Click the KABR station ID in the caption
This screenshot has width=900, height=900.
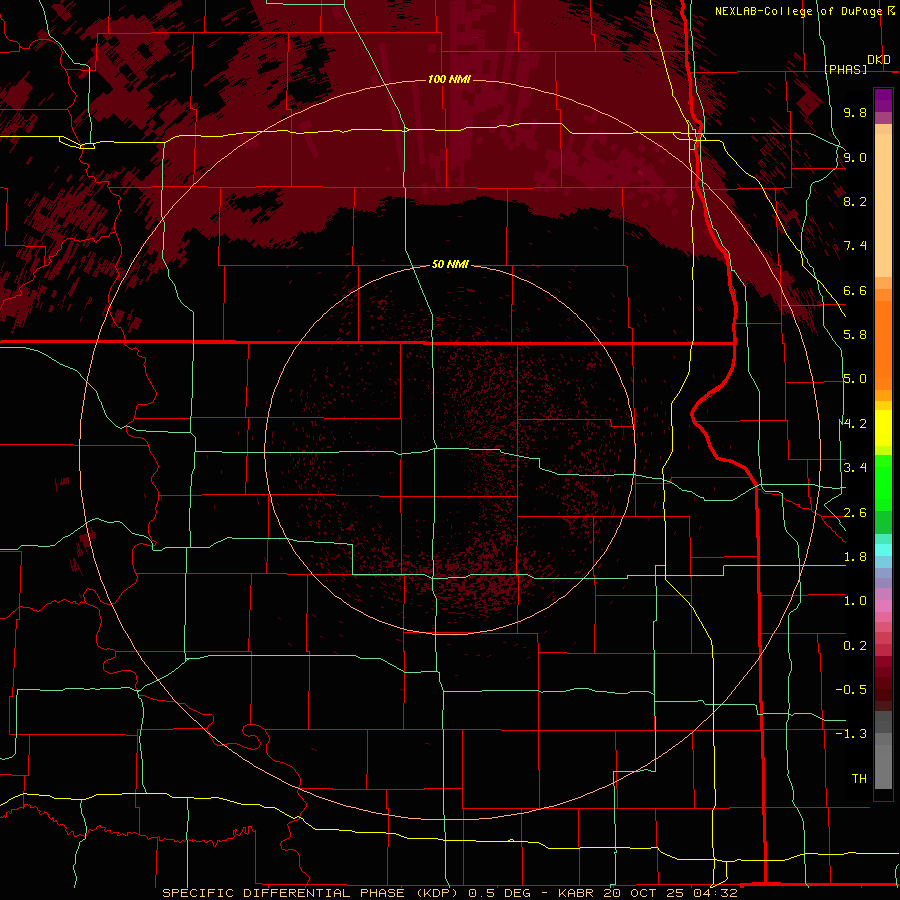click(x=577, y=893)
